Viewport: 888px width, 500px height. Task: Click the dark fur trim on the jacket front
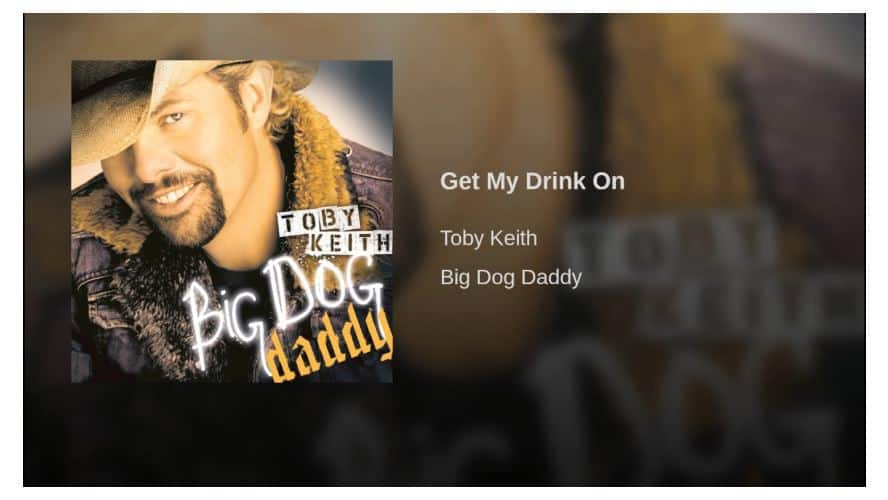159,306
